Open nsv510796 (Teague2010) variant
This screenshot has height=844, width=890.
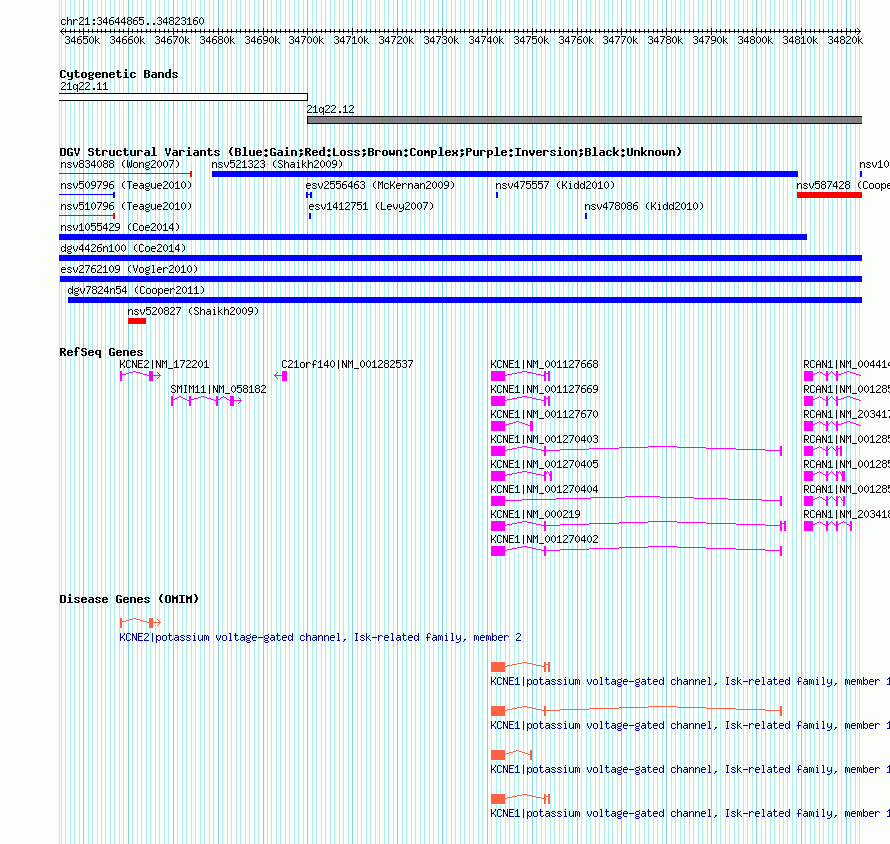126,207
